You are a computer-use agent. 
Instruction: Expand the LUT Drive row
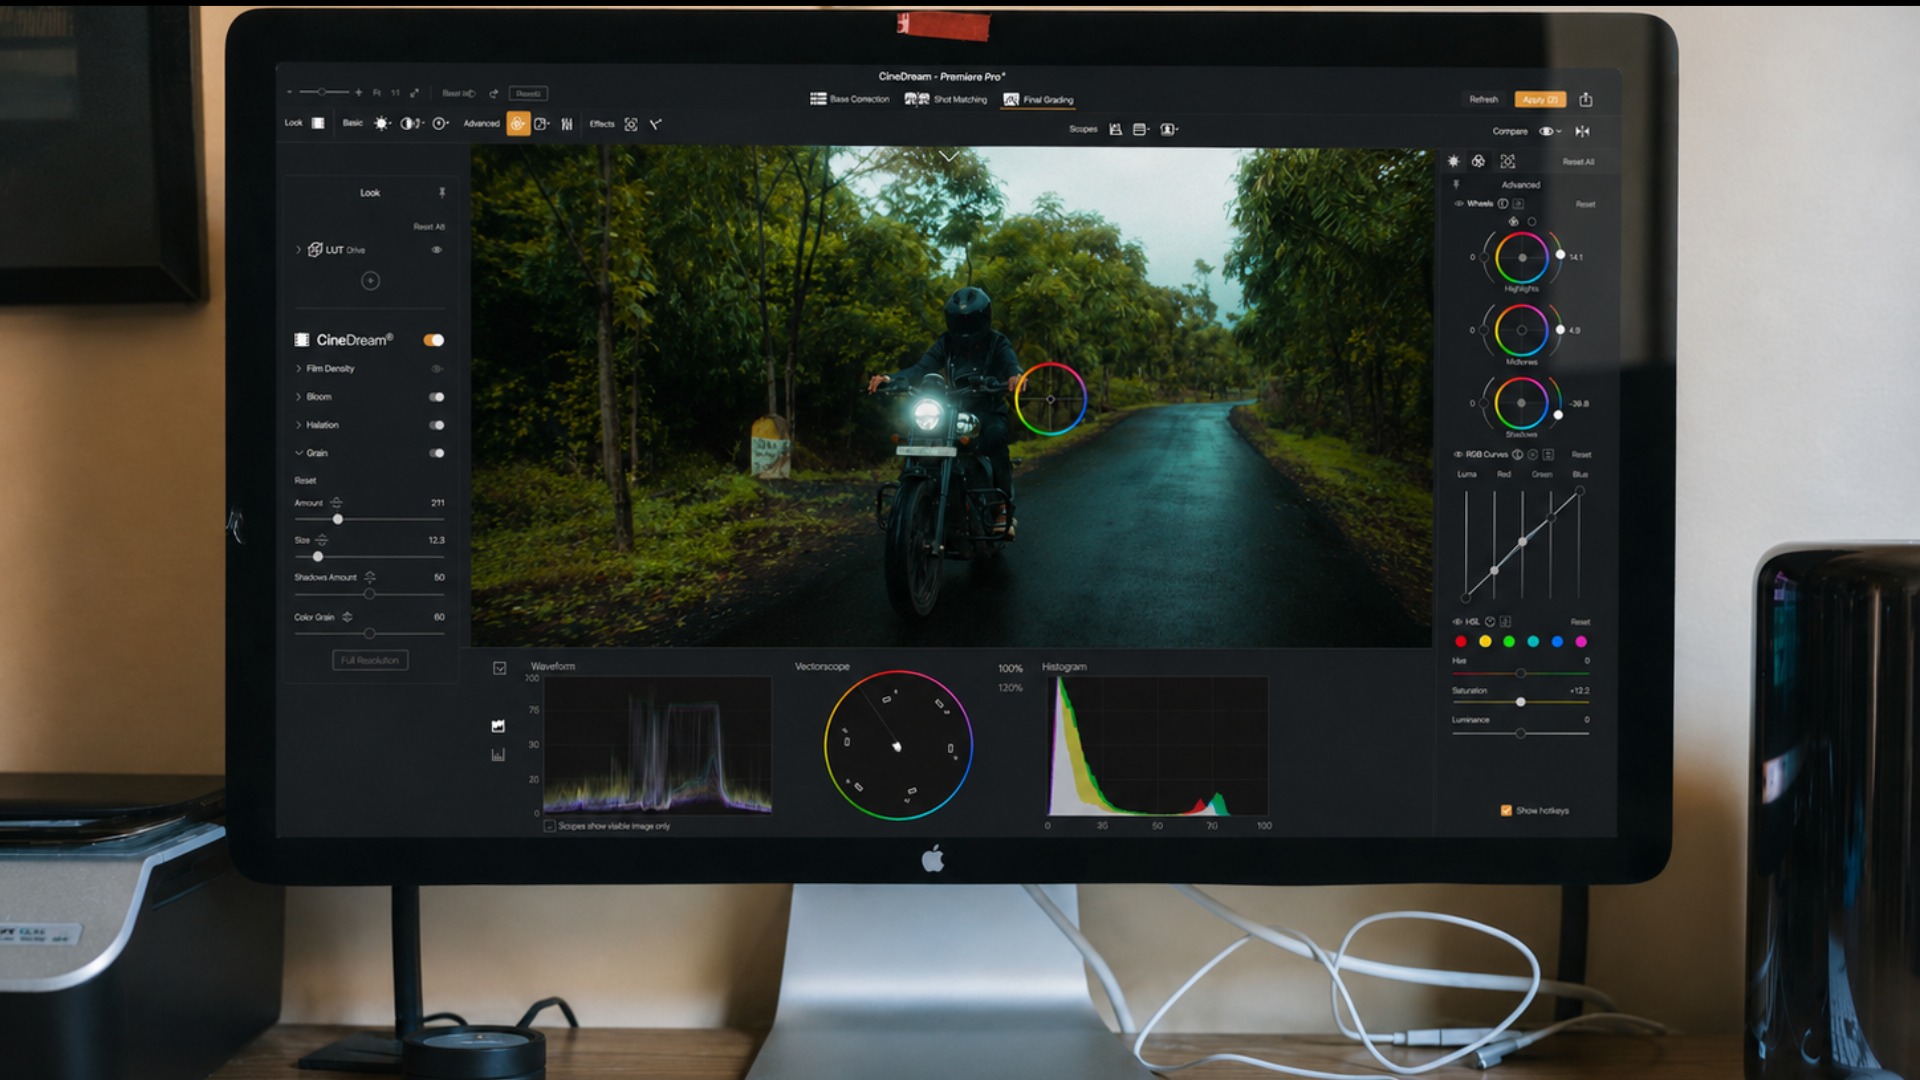click(x=298, y=250)
